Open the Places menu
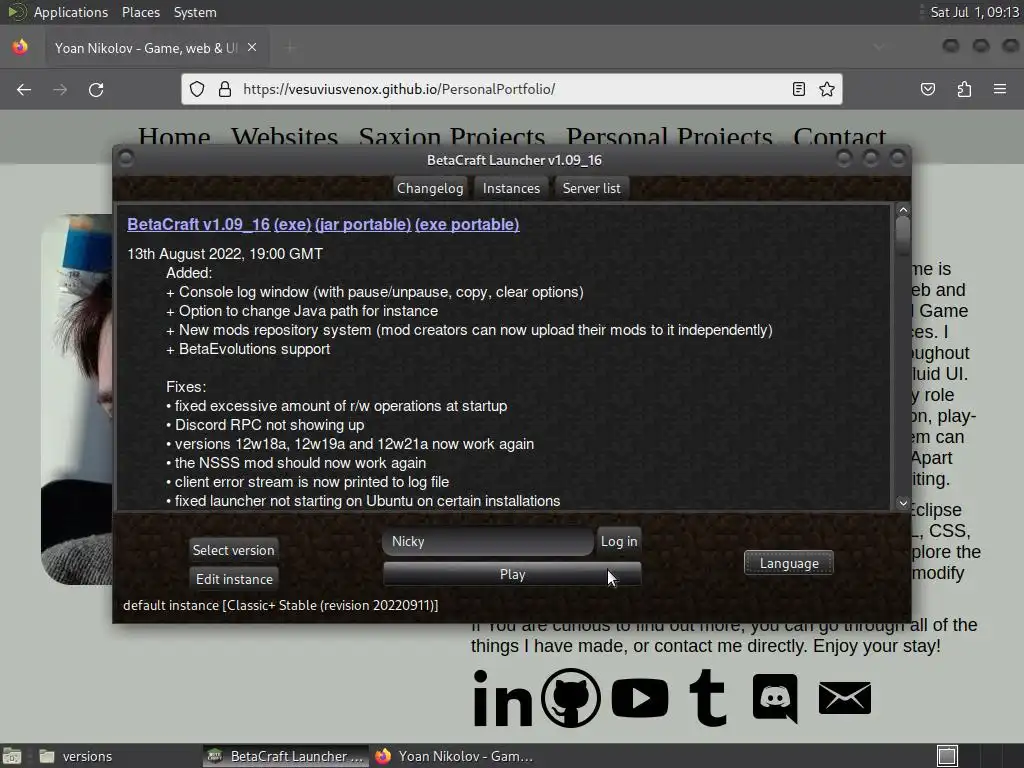1024x768 pixels. (140, 12)
